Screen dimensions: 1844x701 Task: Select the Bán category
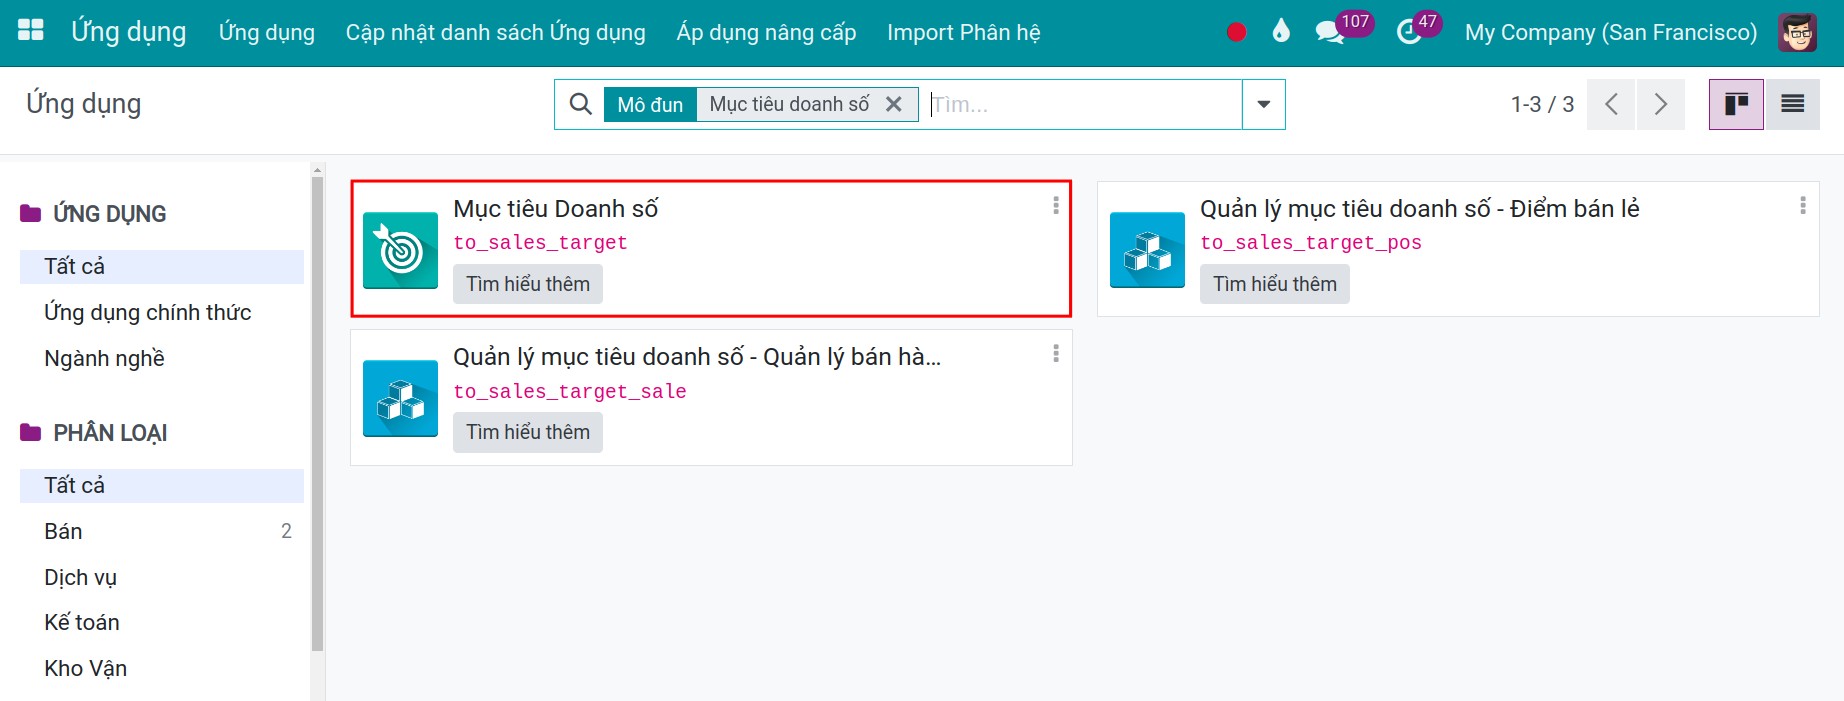coord(162,531)
